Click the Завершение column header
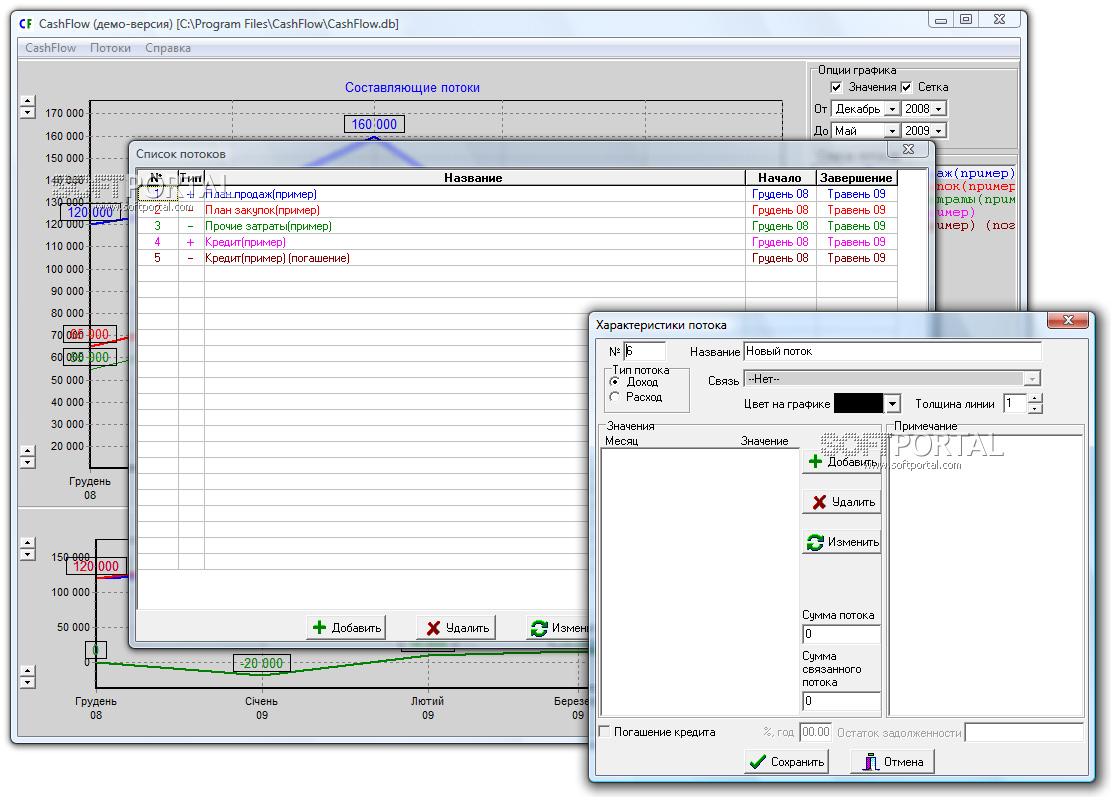 pos(856,178)
